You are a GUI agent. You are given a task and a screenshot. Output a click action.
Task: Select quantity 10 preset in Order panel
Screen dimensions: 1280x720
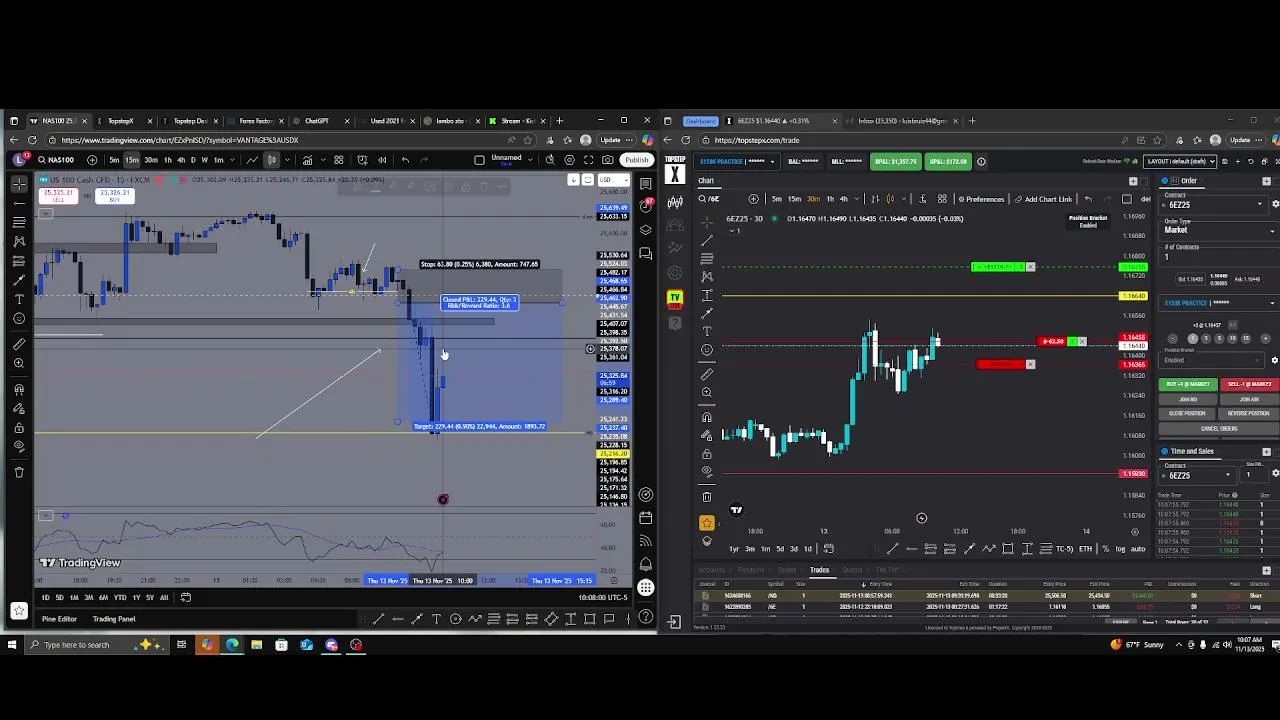point(1232,339)
